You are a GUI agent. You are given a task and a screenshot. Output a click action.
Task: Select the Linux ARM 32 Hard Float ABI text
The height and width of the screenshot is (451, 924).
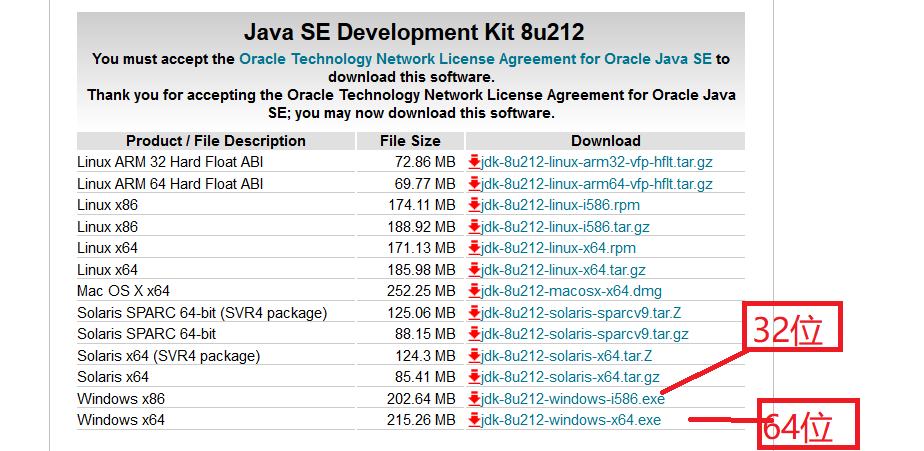click(x=170, y=162)
